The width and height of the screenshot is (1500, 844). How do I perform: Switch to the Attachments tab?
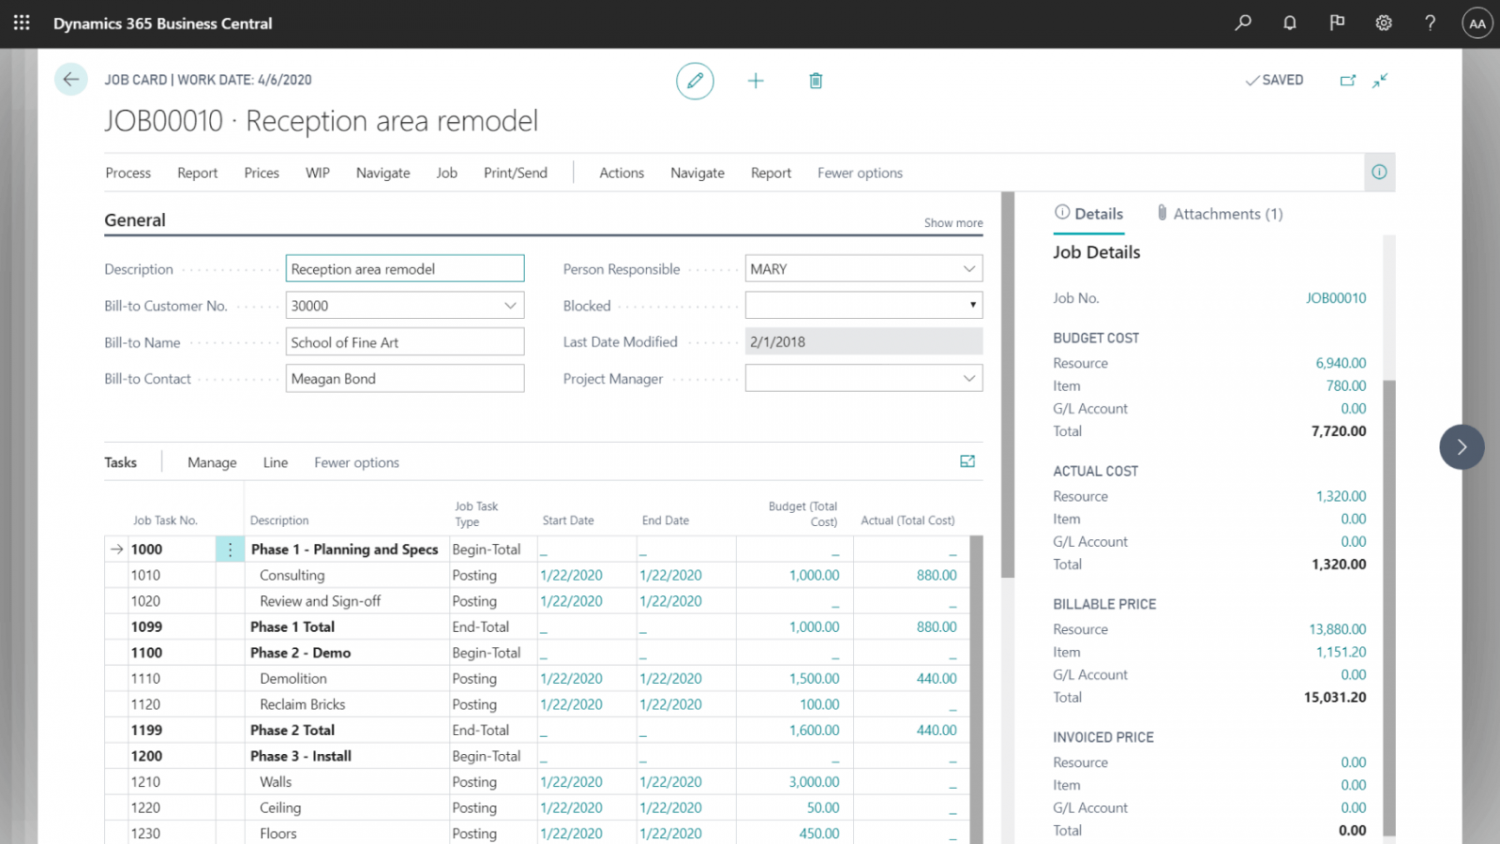tap(1219, 213)
